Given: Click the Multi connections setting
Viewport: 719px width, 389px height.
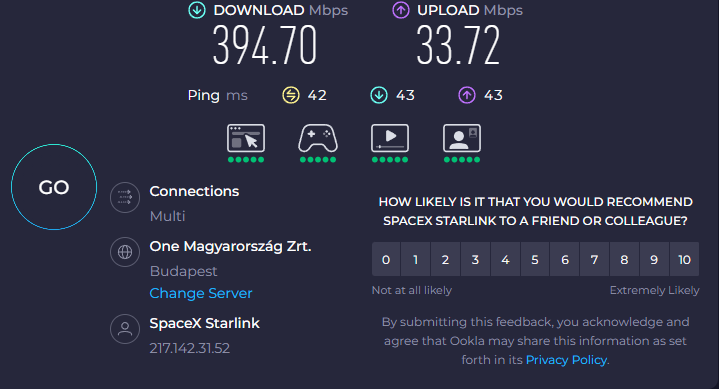Looking at the screenshot, I should click(x=167, y=216).
